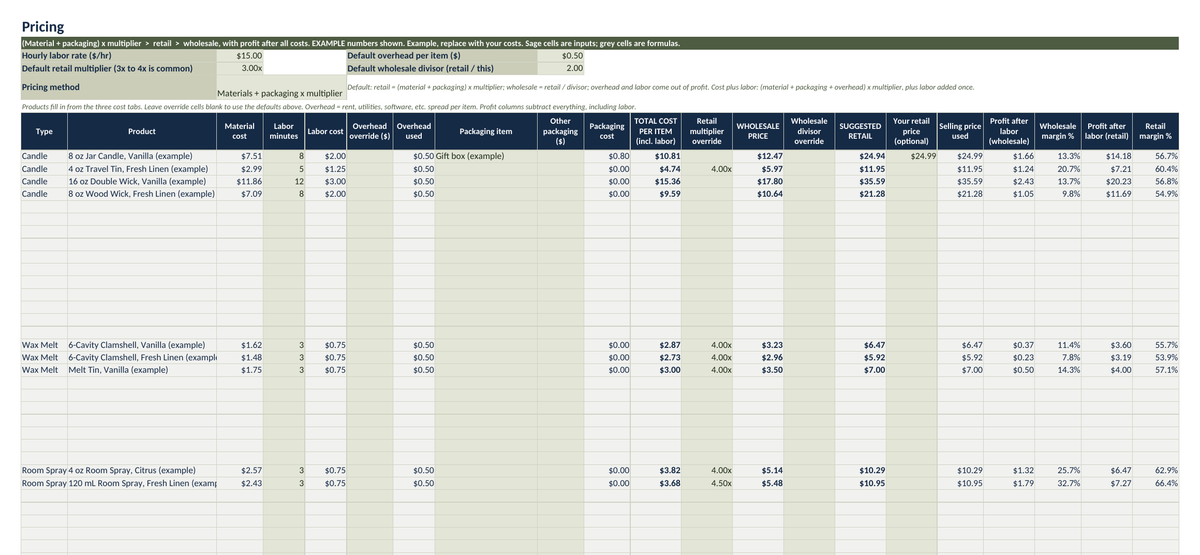Select suggested retail $35.59 cell

tap(860, 182)
